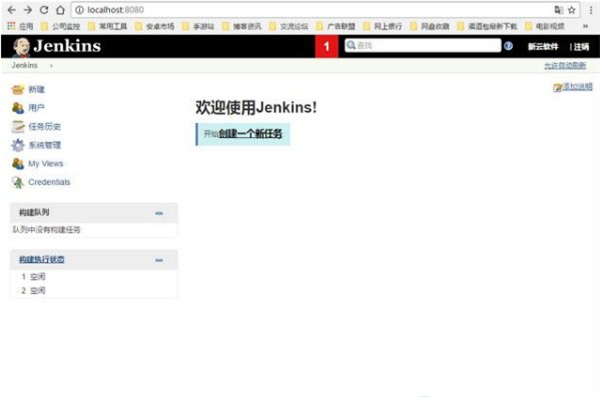Image resolution: width=600 pixels, height=397 pixels.
Task: Expand the Jenkins breadcrumb arrow
Action: pos(51,66)
